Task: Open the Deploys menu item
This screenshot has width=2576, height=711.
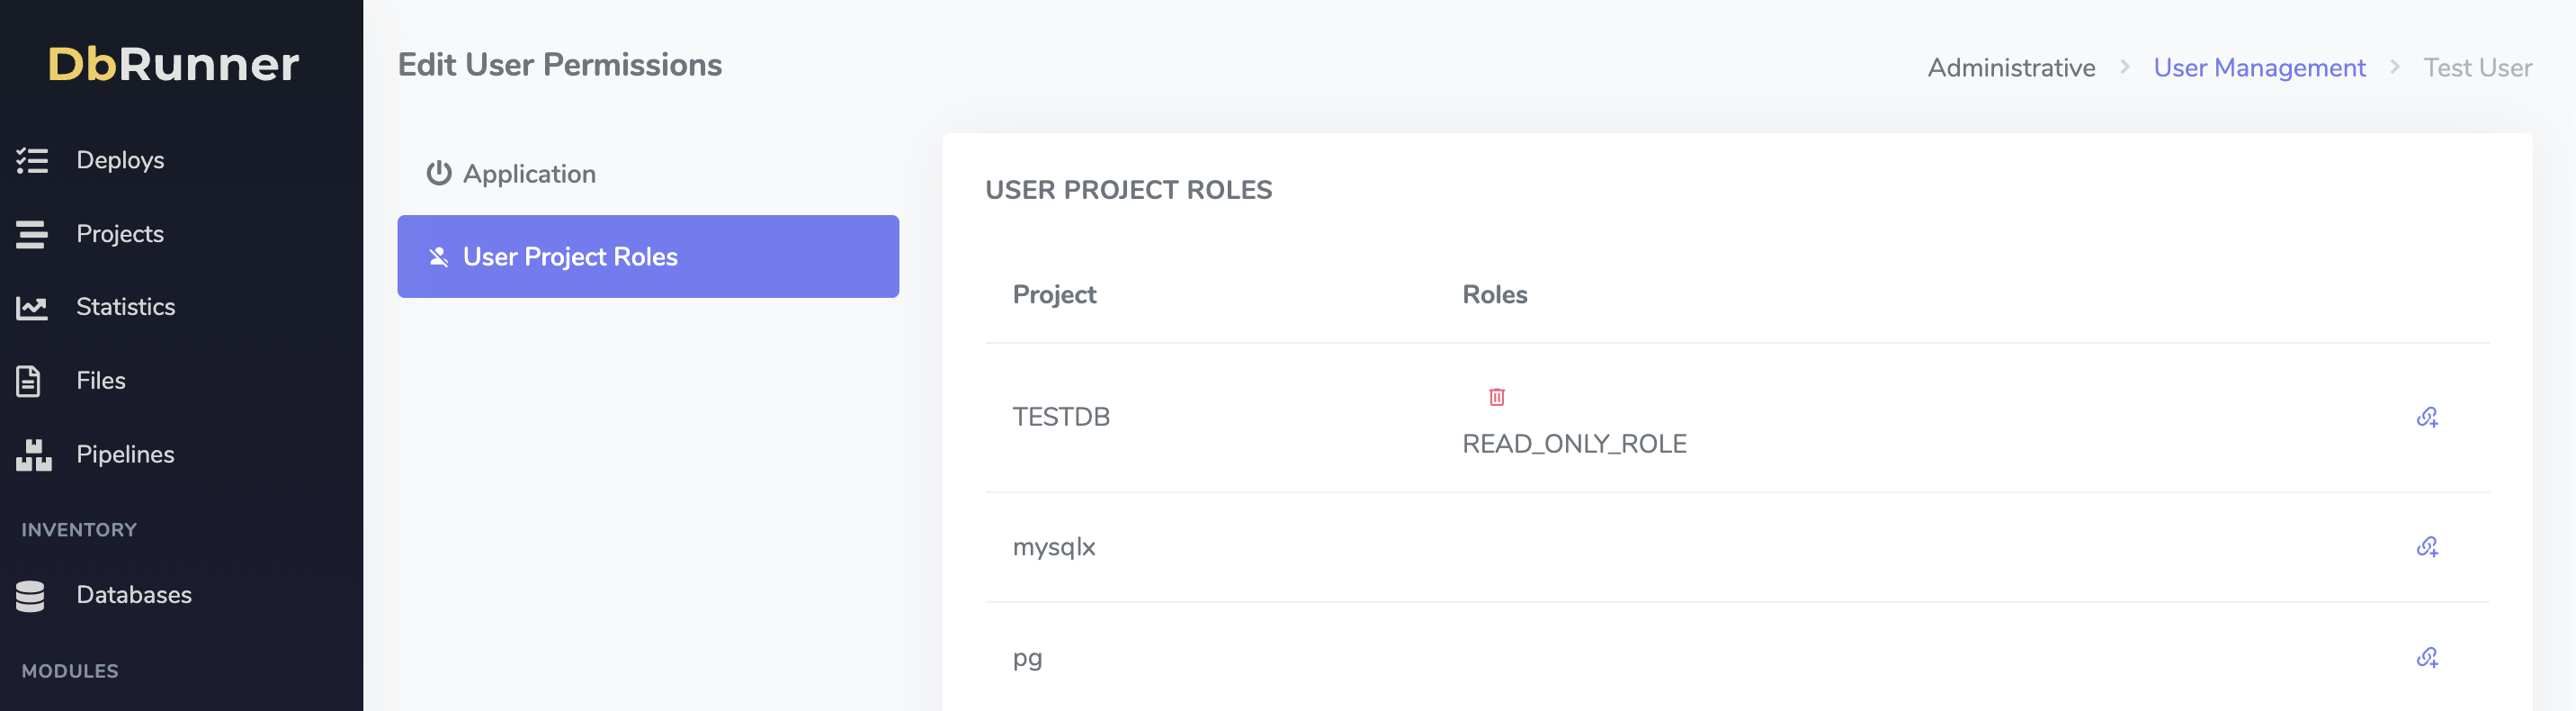Action: click(120, 160)
